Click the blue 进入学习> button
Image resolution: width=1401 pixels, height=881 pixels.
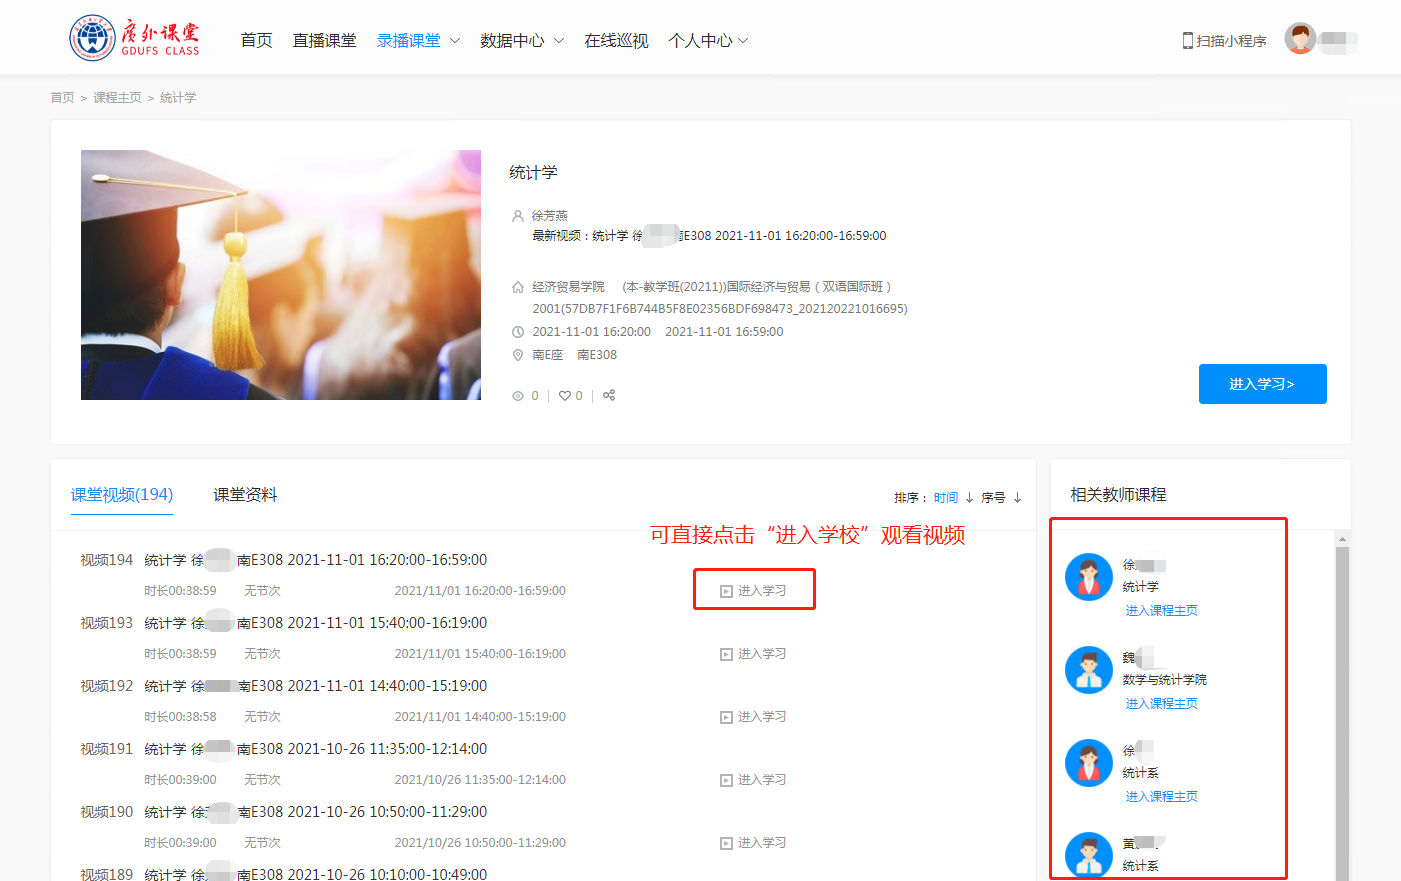point(1262,384)
